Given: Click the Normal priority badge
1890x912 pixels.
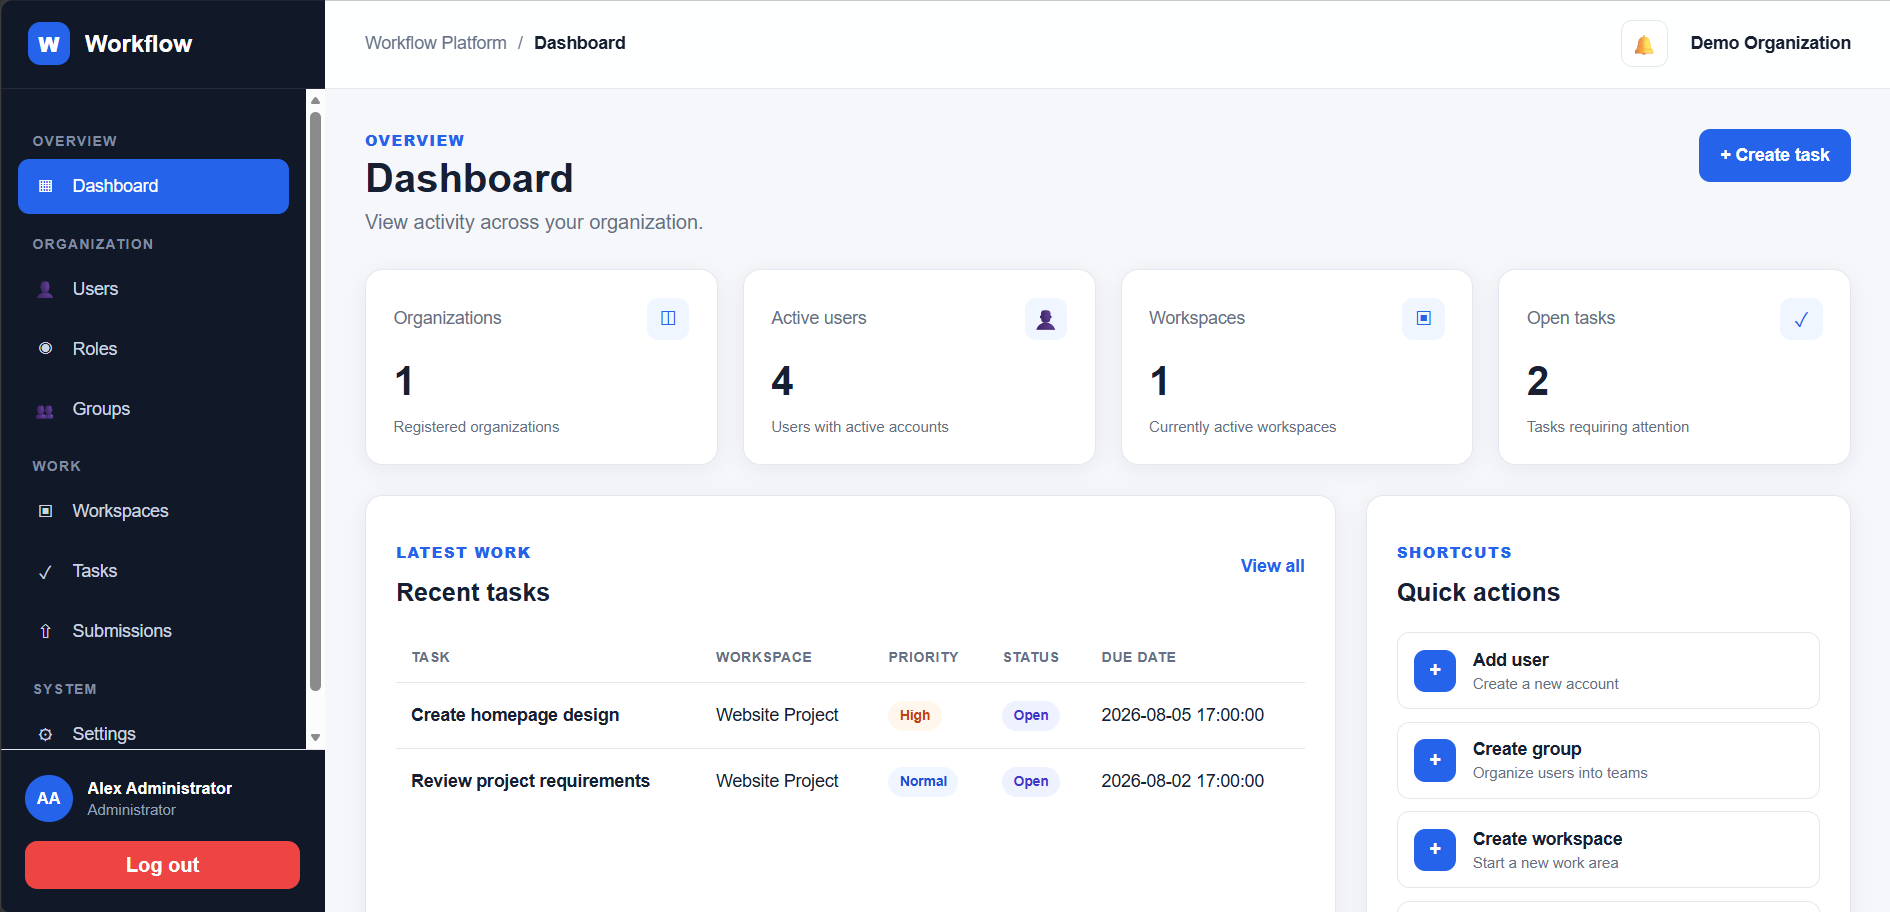Looking at the screenshot, I should point(923,782).
